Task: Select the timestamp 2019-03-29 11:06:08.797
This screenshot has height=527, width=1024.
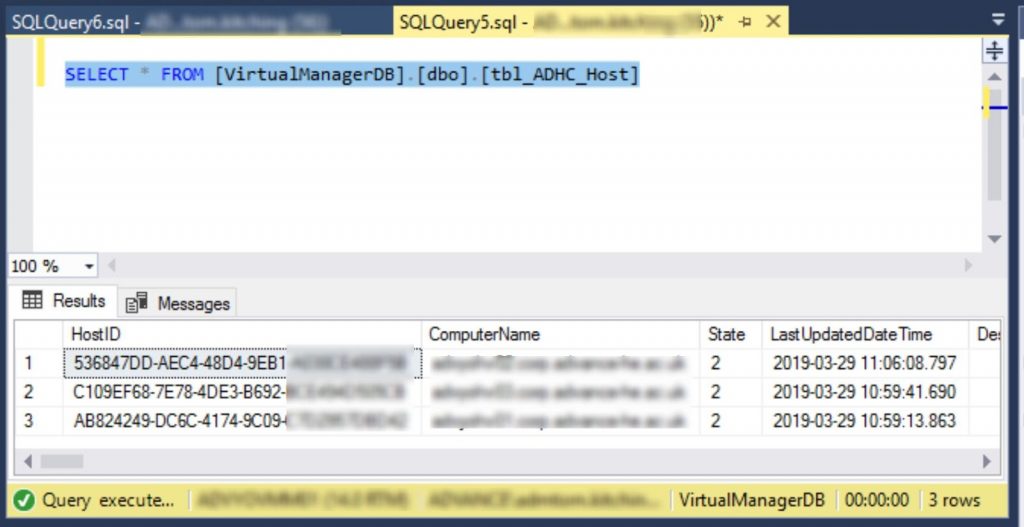Action: (865, 363)
